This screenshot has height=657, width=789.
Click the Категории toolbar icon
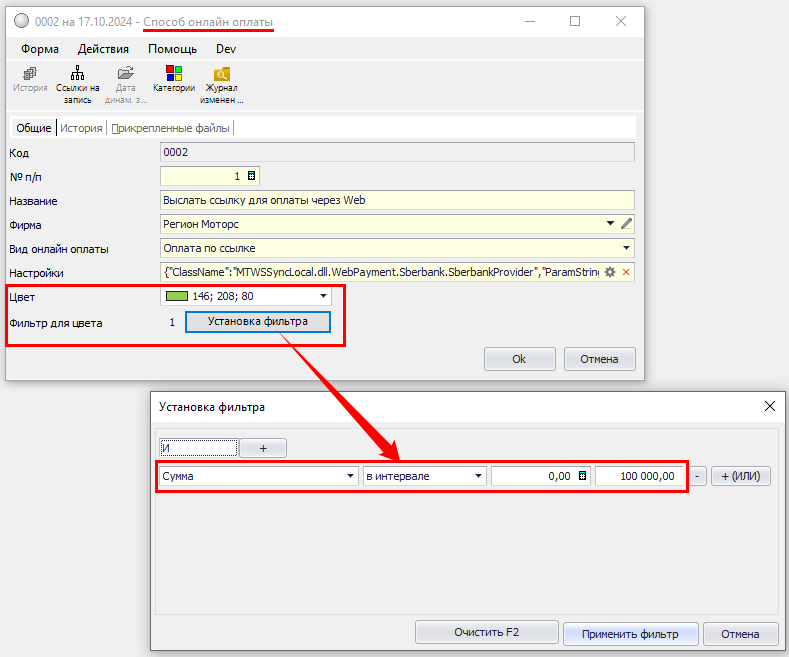pyautogui.click(x=173, y=74)
